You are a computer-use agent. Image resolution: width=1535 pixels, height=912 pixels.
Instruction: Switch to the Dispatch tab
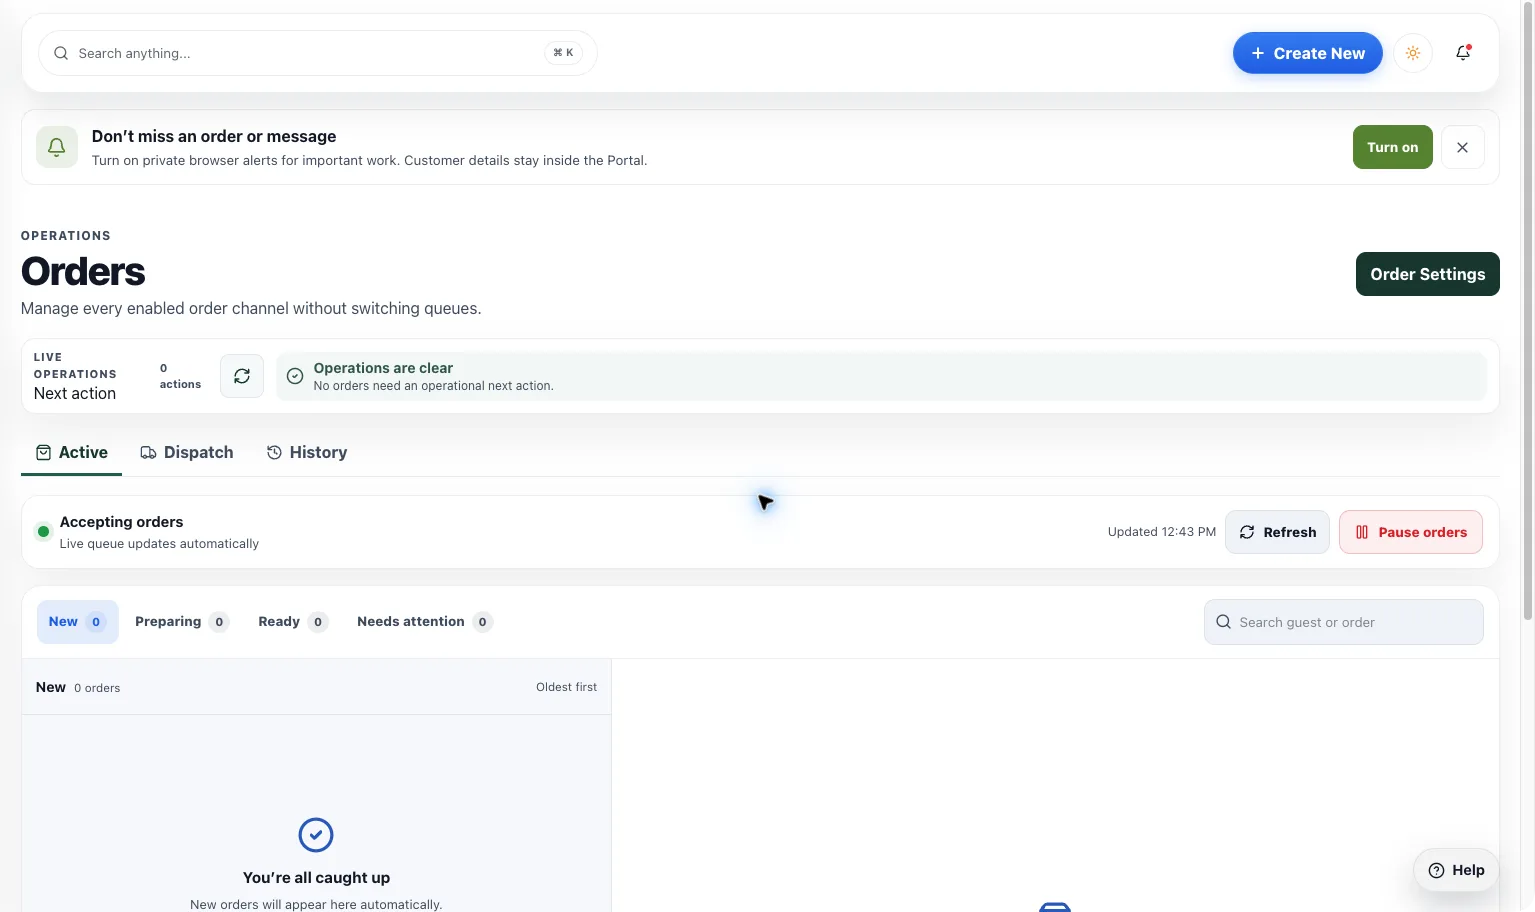point(187,453)
